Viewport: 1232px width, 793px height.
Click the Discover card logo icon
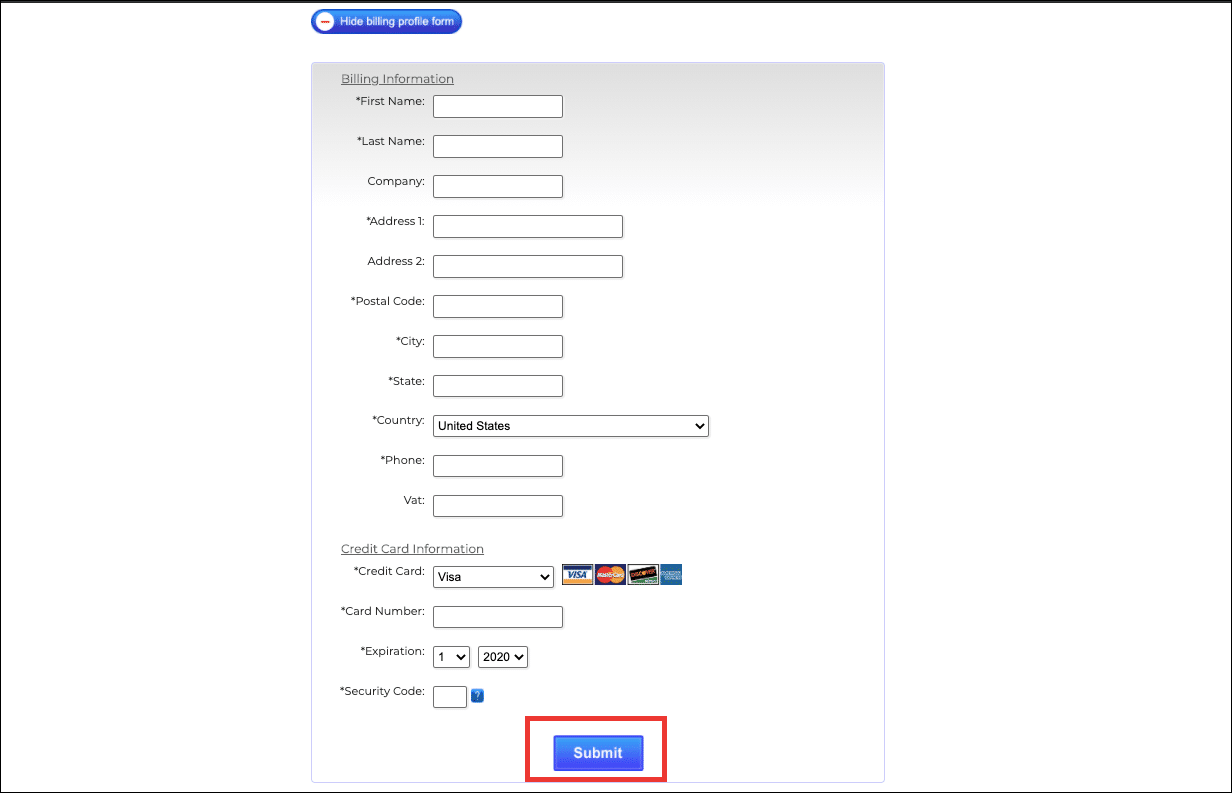643,575
